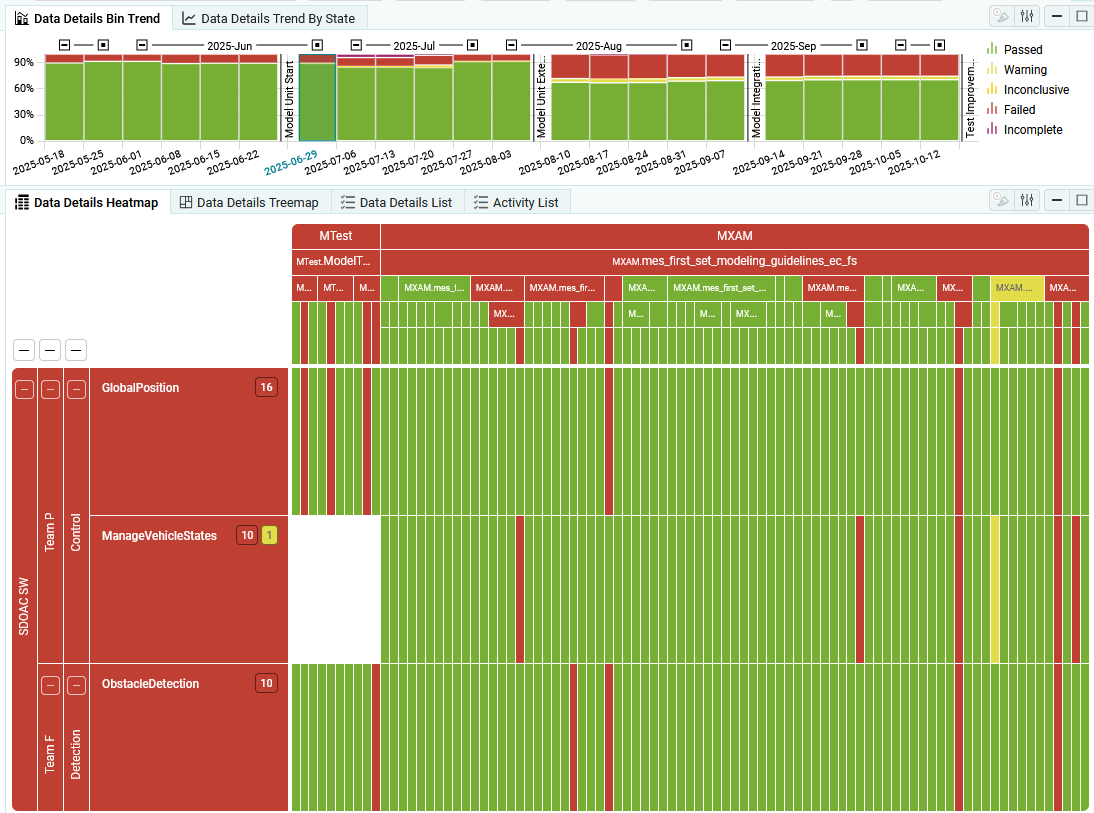Switch to Data Details Treemap tab
The height and width of the screenshot is (813, 1094).
(257, 202)
